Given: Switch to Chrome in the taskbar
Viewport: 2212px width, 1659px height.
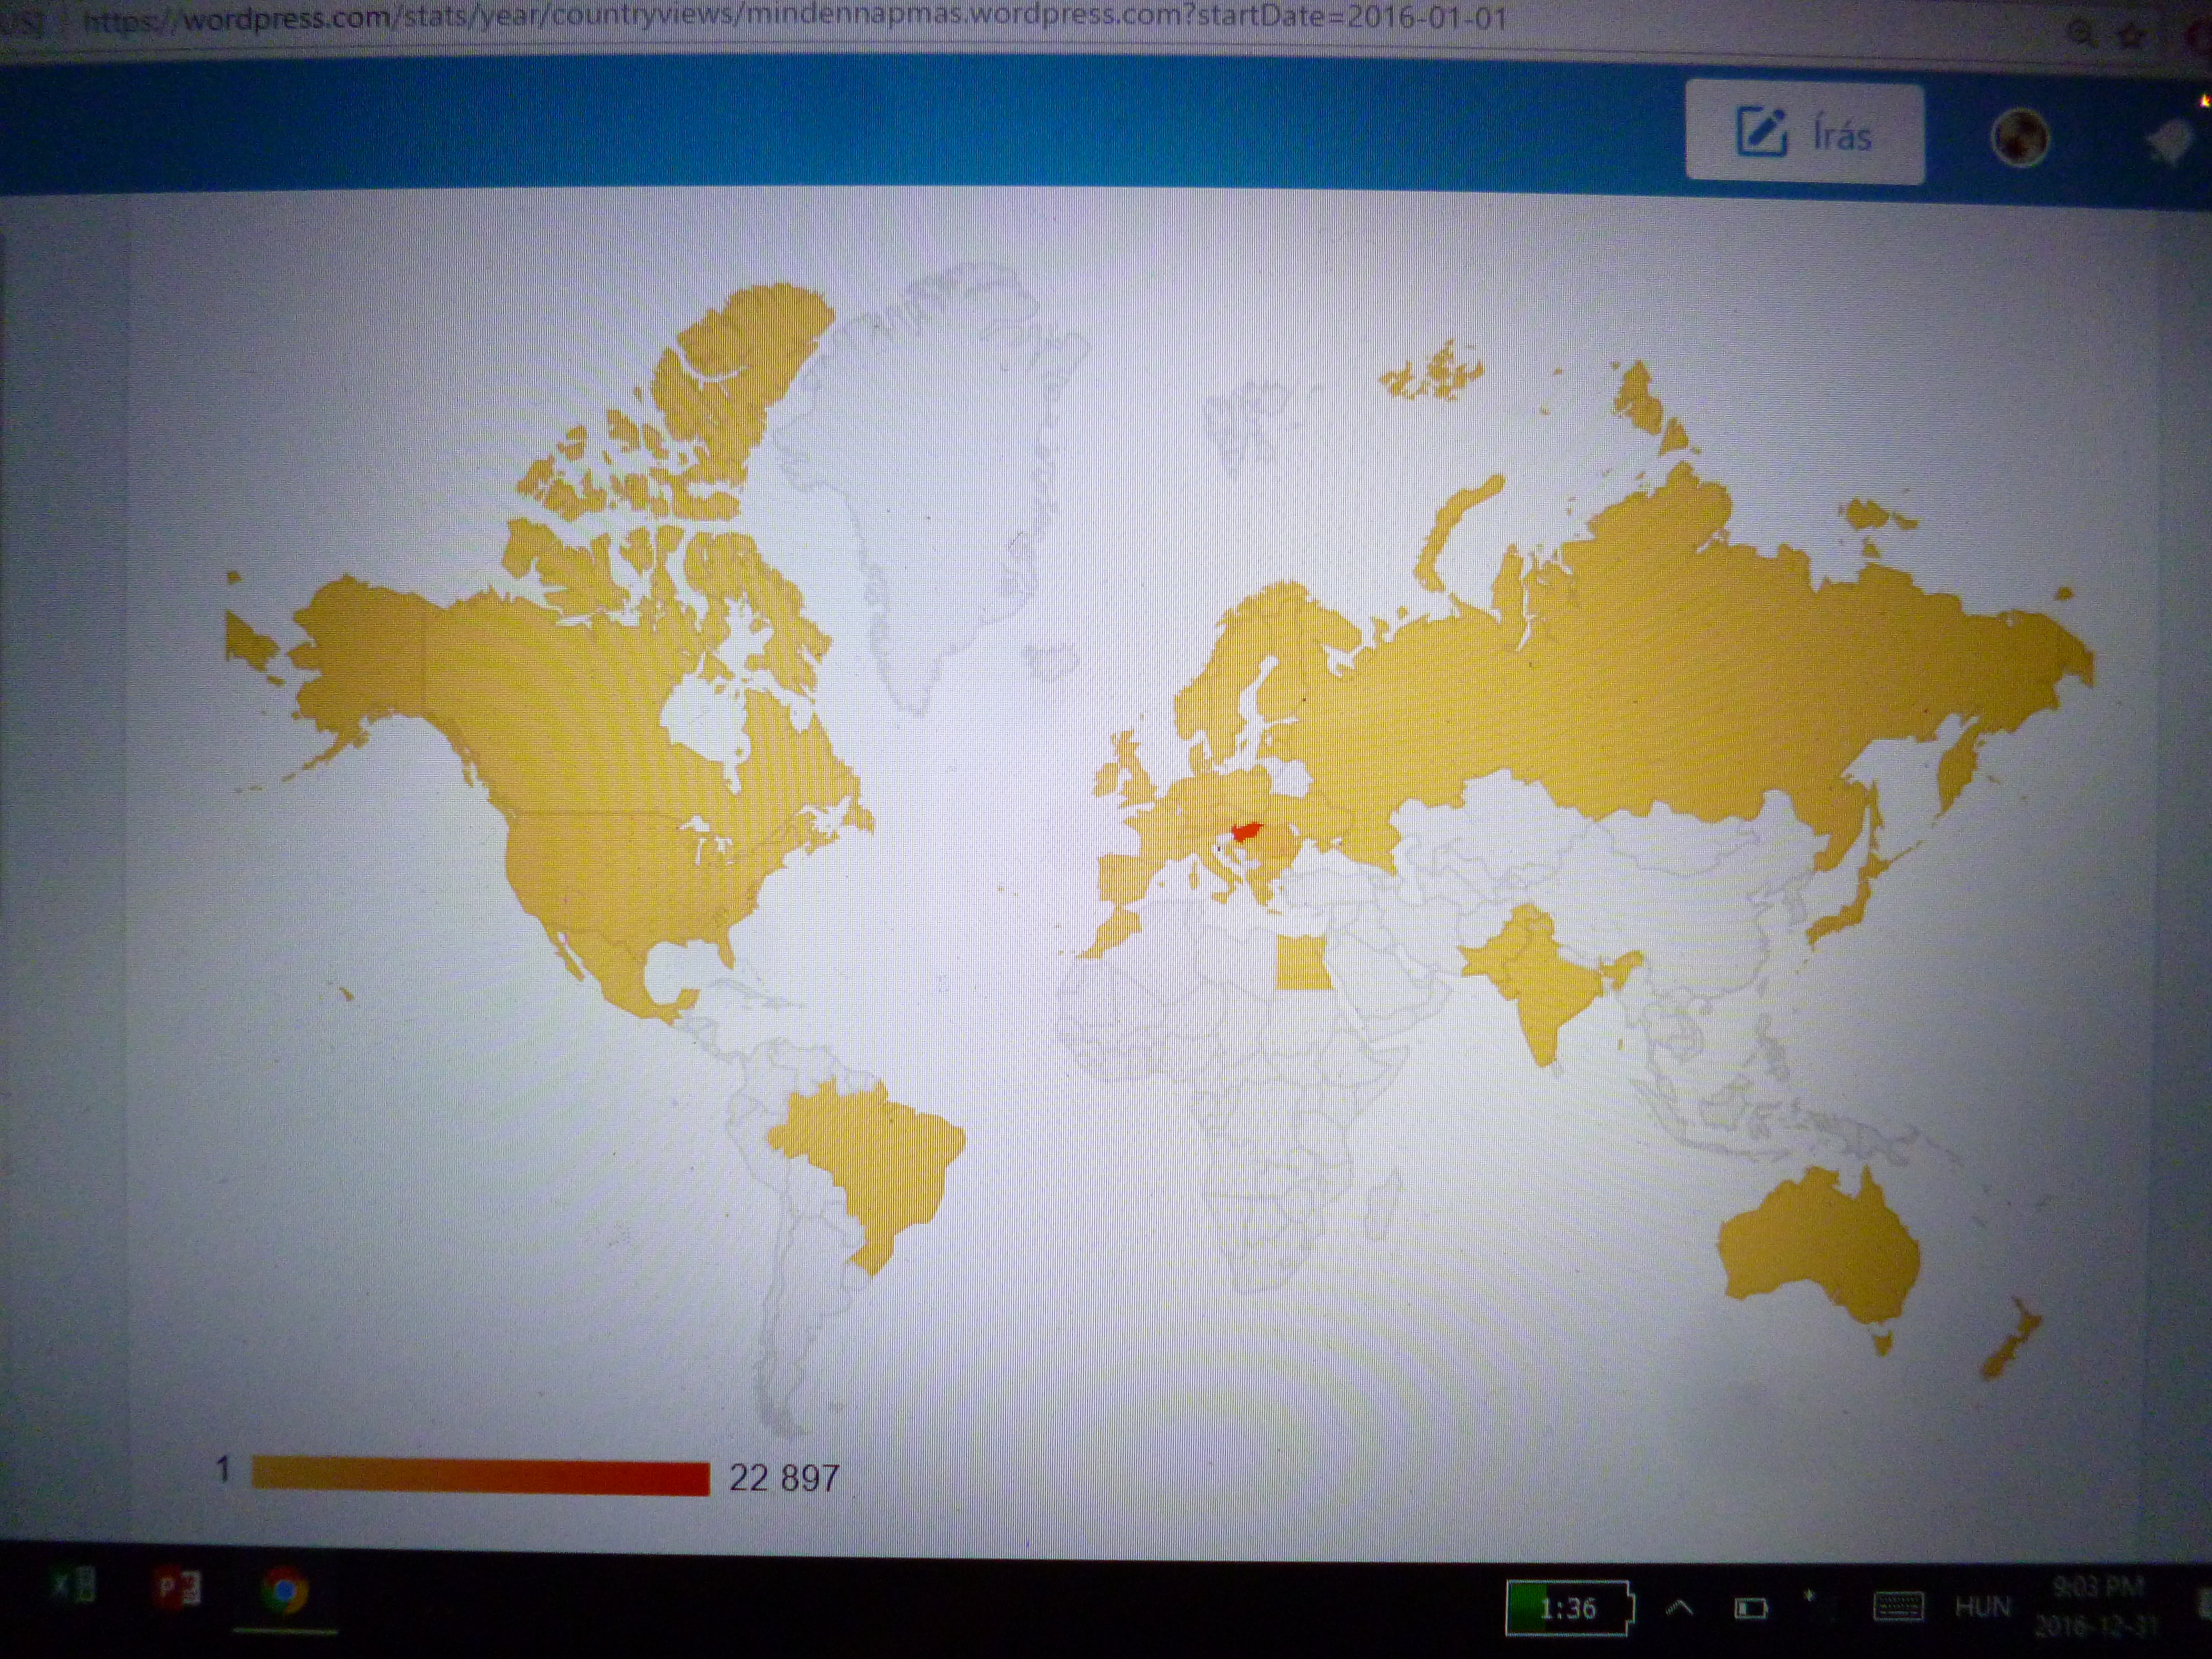Looking at the screenshot, I should [285, 1590].
